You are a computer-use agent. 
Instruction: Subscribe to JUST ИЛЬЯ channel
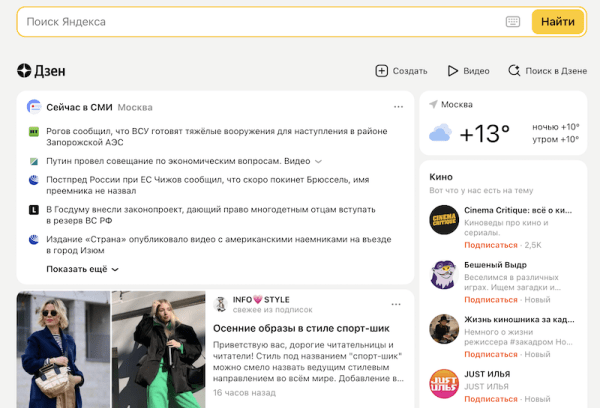(x=491, y=399)
